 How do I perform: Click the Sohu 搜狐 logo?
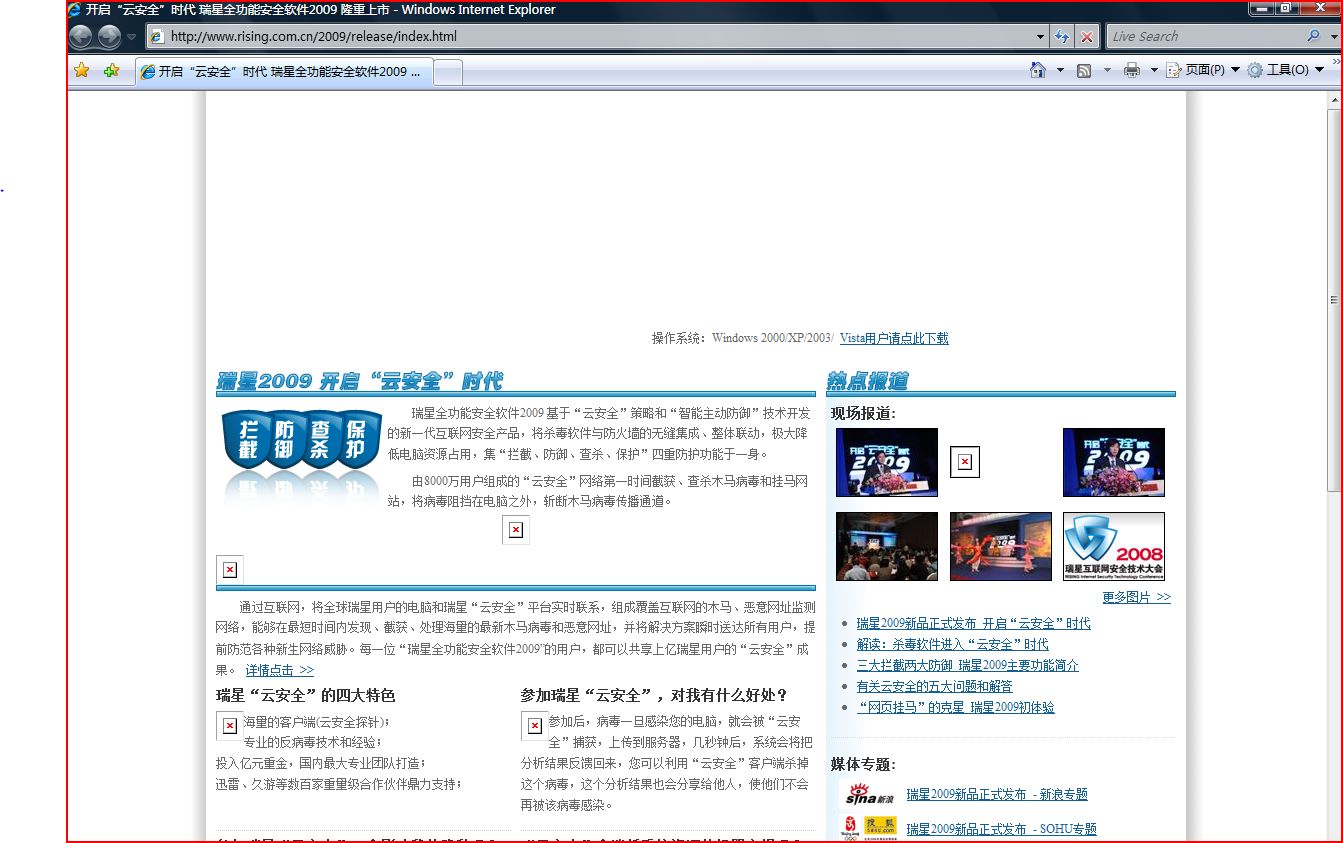pos(869,828)
